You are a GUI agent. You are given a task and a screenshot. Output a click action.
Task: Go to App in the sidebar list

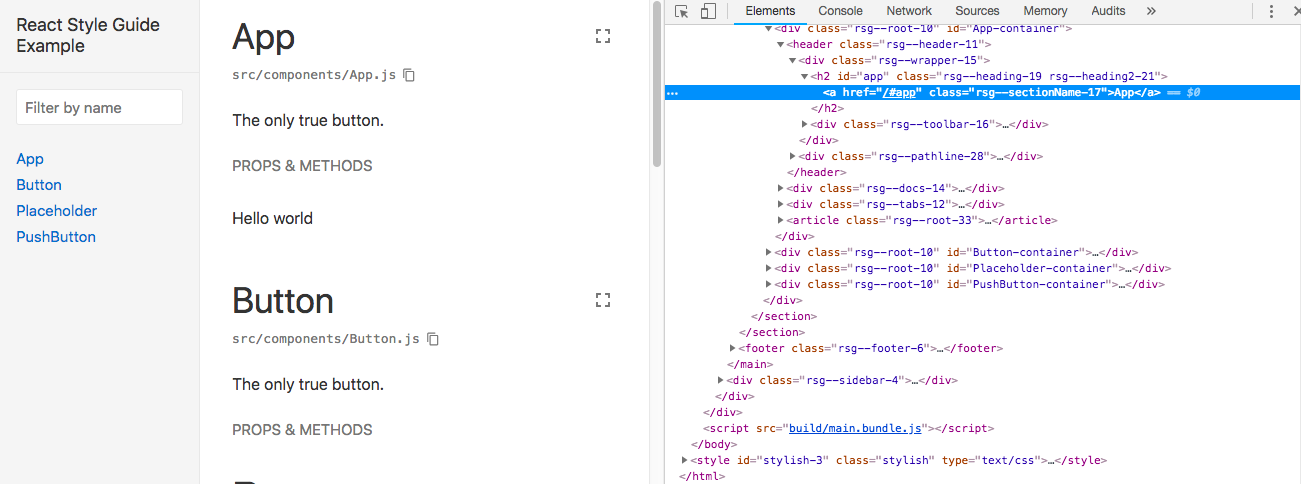pyautogui.click(x=30, y=159)
